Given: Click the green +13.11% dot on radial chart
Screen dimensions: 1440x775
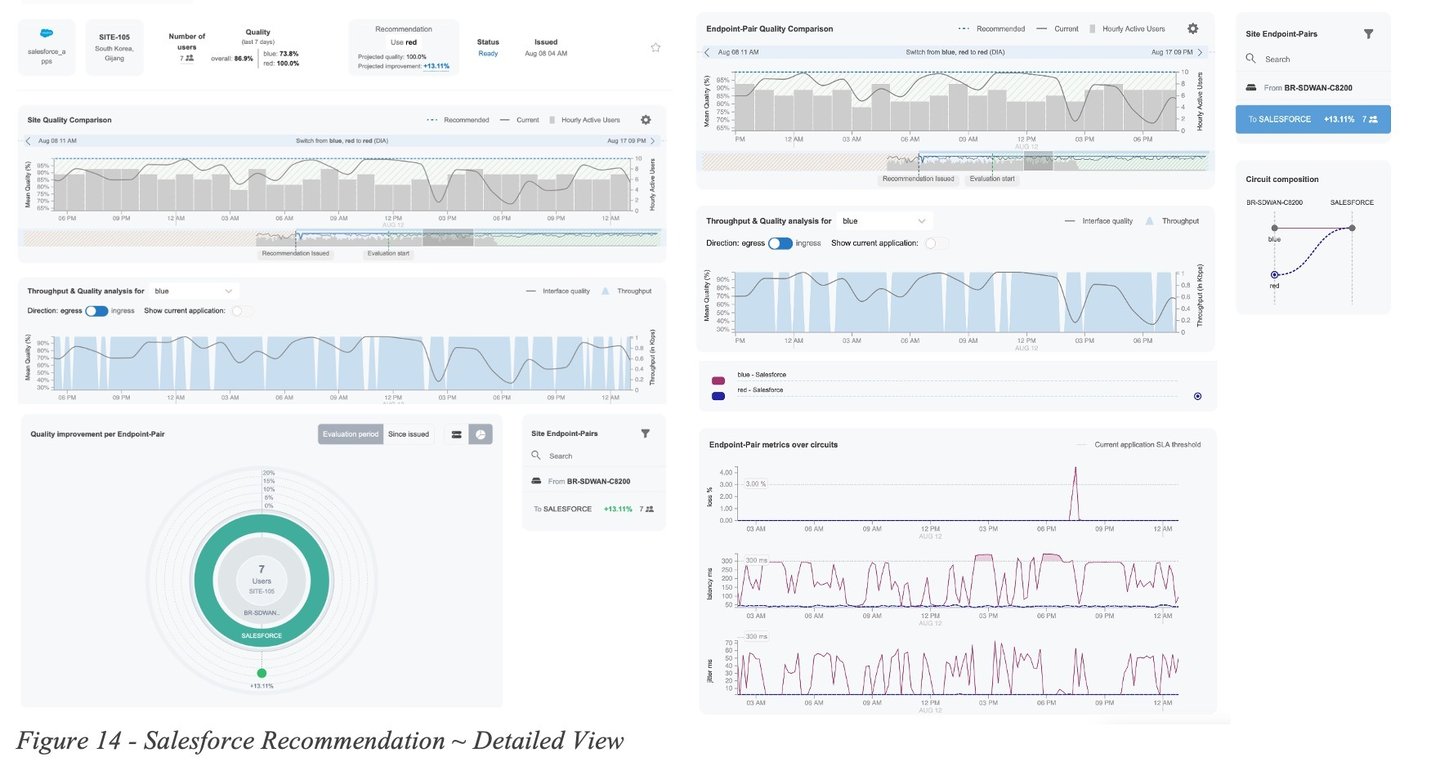Looking at the screenshot, I should (x=261, y=673).
